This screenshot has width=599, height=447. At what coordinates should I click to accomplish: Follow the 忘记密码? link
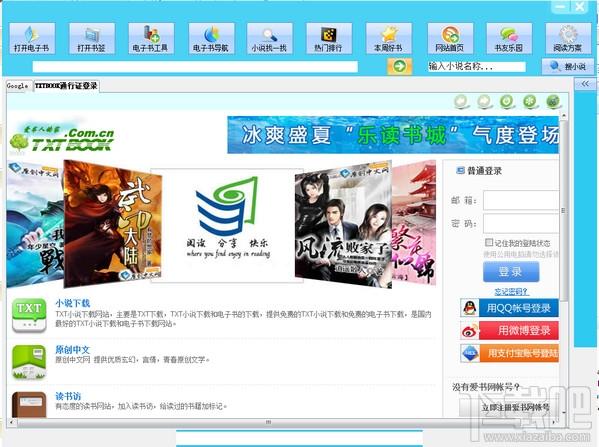511,292
